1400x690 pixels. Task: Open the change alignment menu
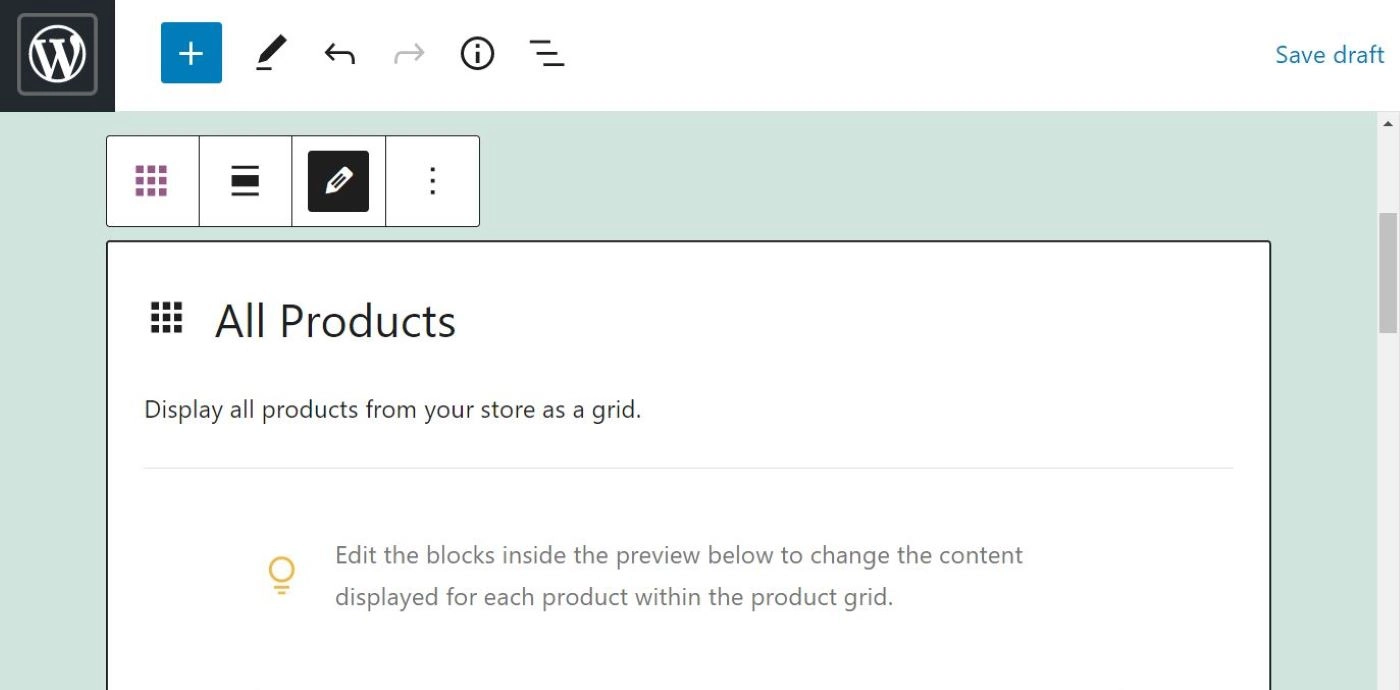coord(245,181)
